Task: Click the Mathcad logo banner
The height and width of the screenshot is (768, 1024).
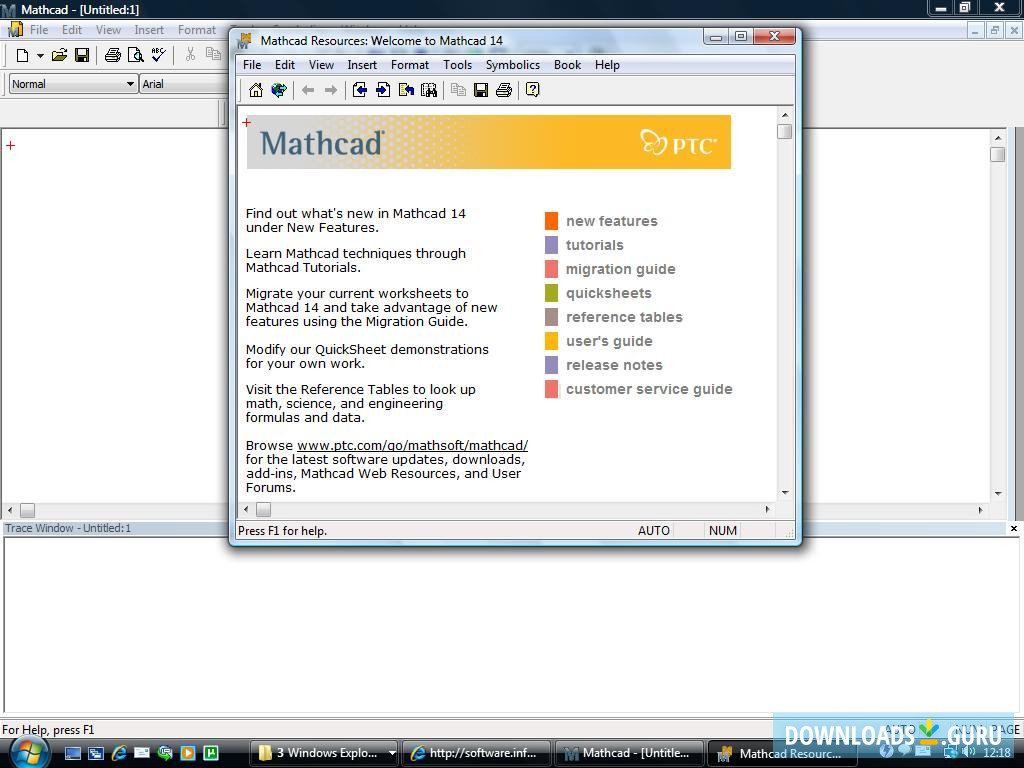Action: point(488,142)
